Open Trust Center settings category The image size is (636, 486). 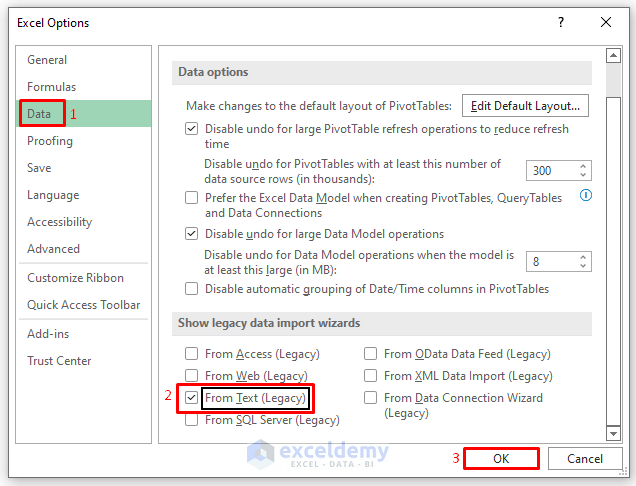(59, 361)
